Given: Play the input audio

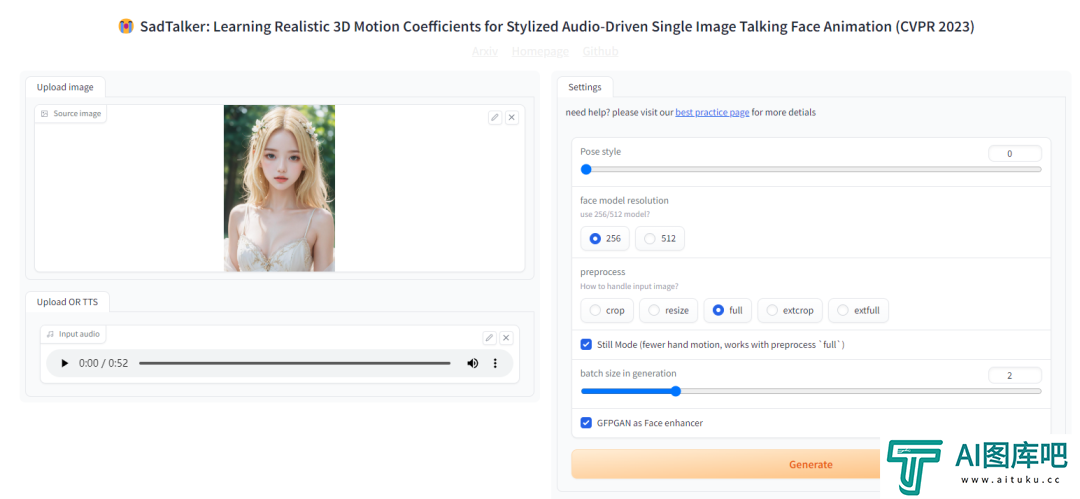Looking at the screenshot, I should [65, 363].
